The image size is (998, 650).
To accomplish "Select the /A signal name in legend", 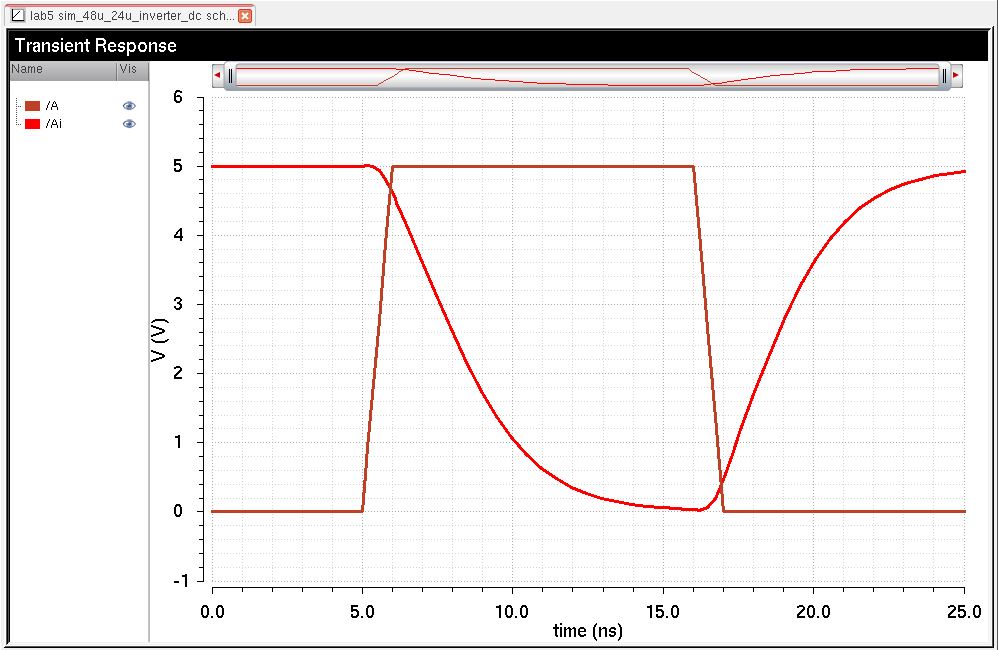I will click(52, 106).
